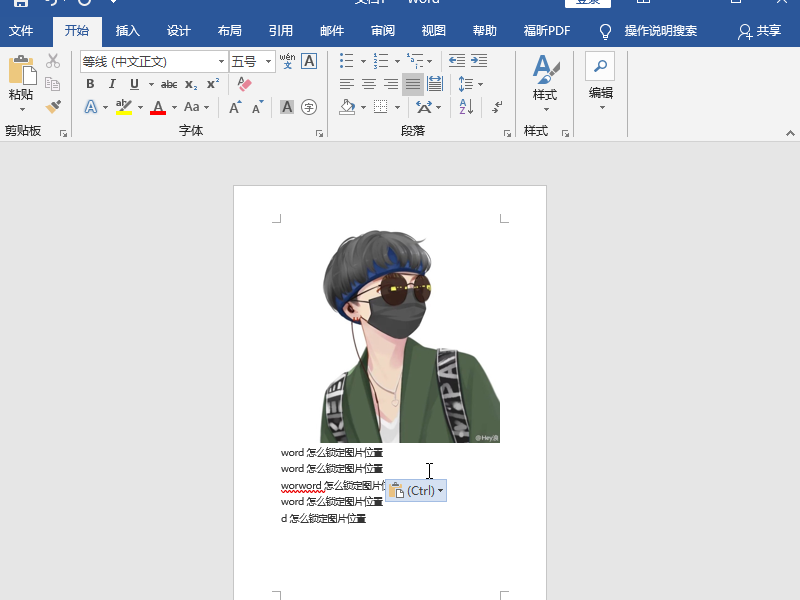Image resolution: width=800 pixels, height=600 pixels.
Task: Click the Cut scissors icon
Action: [53, 62]
